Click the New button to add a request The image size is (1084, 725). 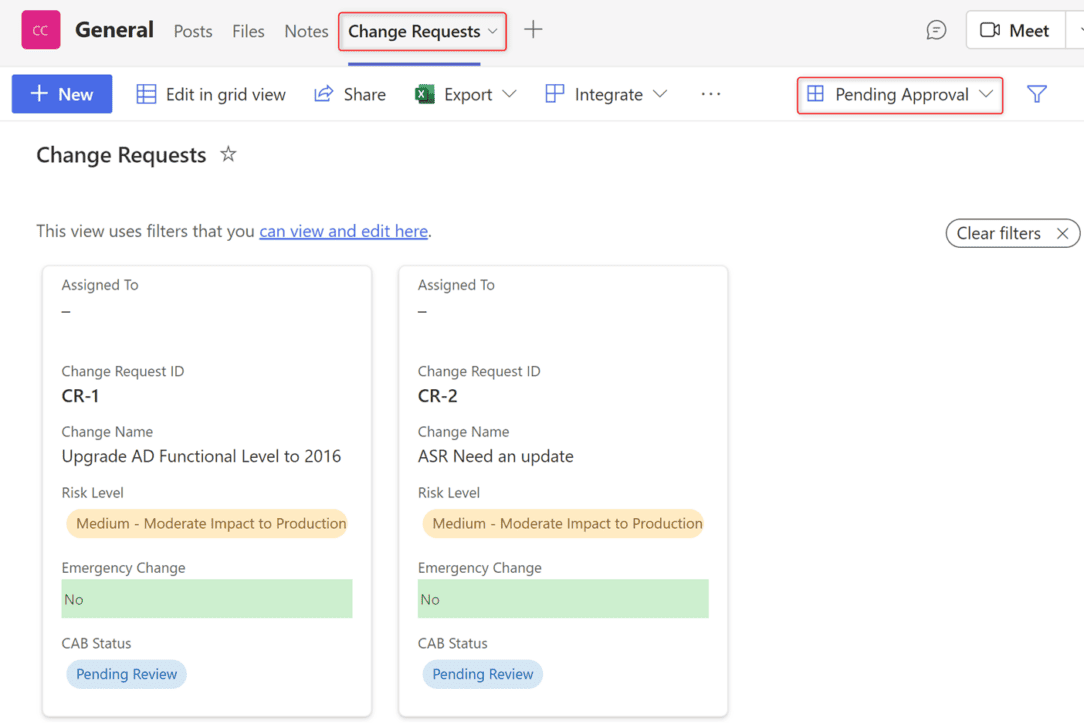coord(61,93)
